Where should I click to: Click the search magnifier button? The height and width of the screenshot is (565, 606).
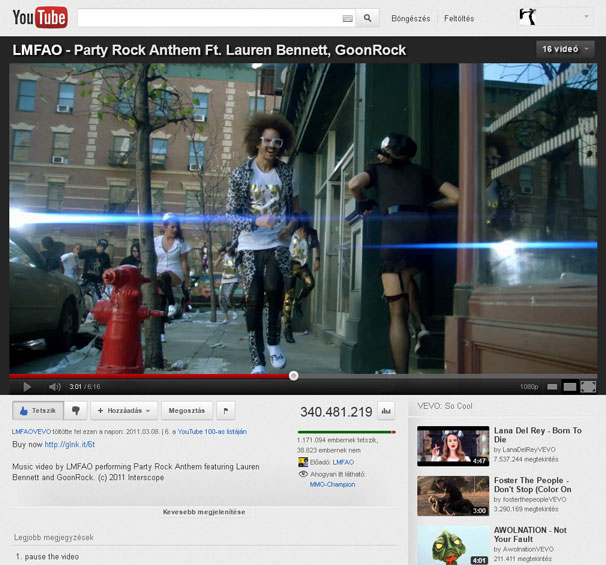pos(367,18)
